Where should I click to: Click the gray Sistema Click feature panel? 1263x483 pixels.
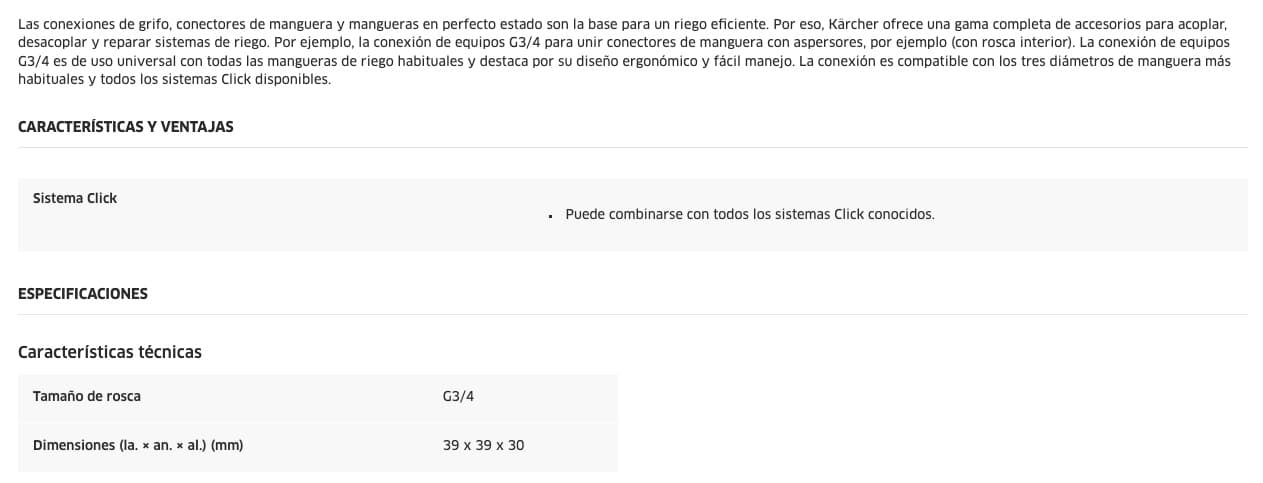632,215
